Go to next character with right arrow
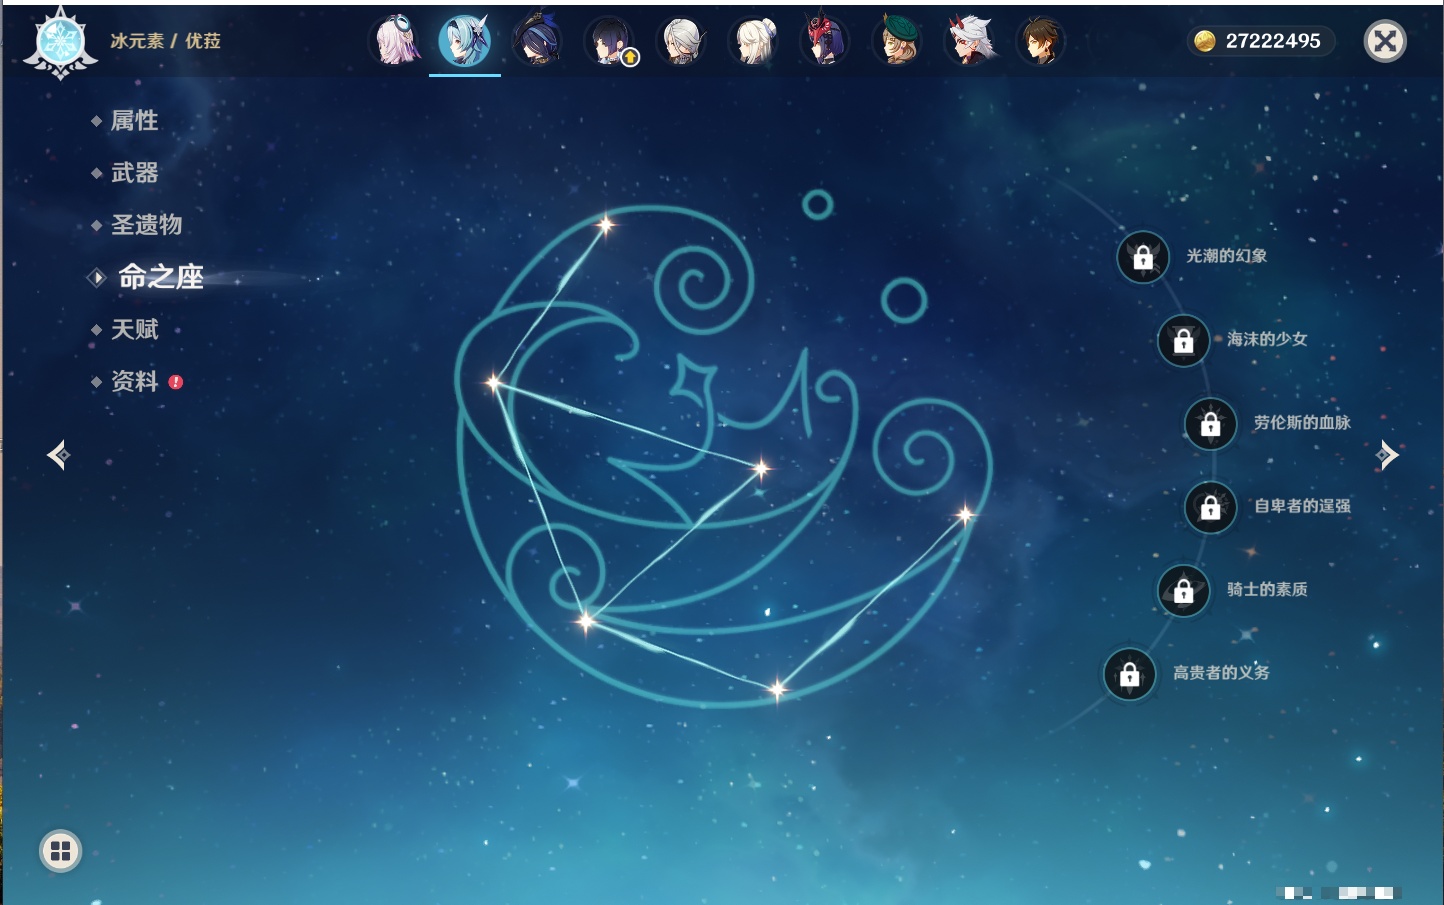The width and height of the screenshot is (1444, 905). tap(1387, 455)
